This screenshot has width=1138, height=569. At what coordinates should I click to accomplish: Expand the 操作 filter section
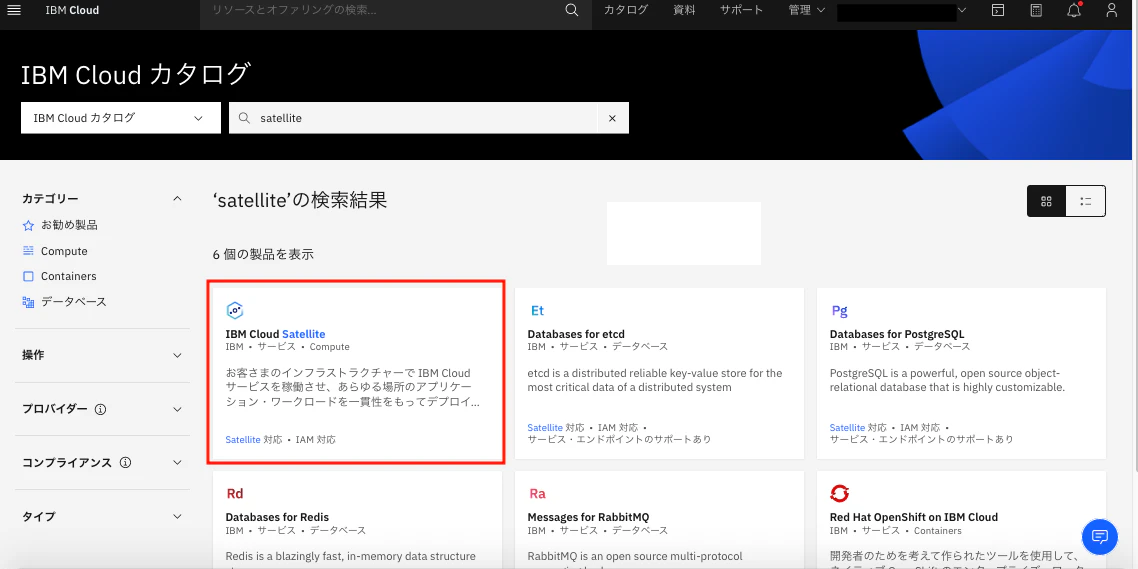(177, 356)
